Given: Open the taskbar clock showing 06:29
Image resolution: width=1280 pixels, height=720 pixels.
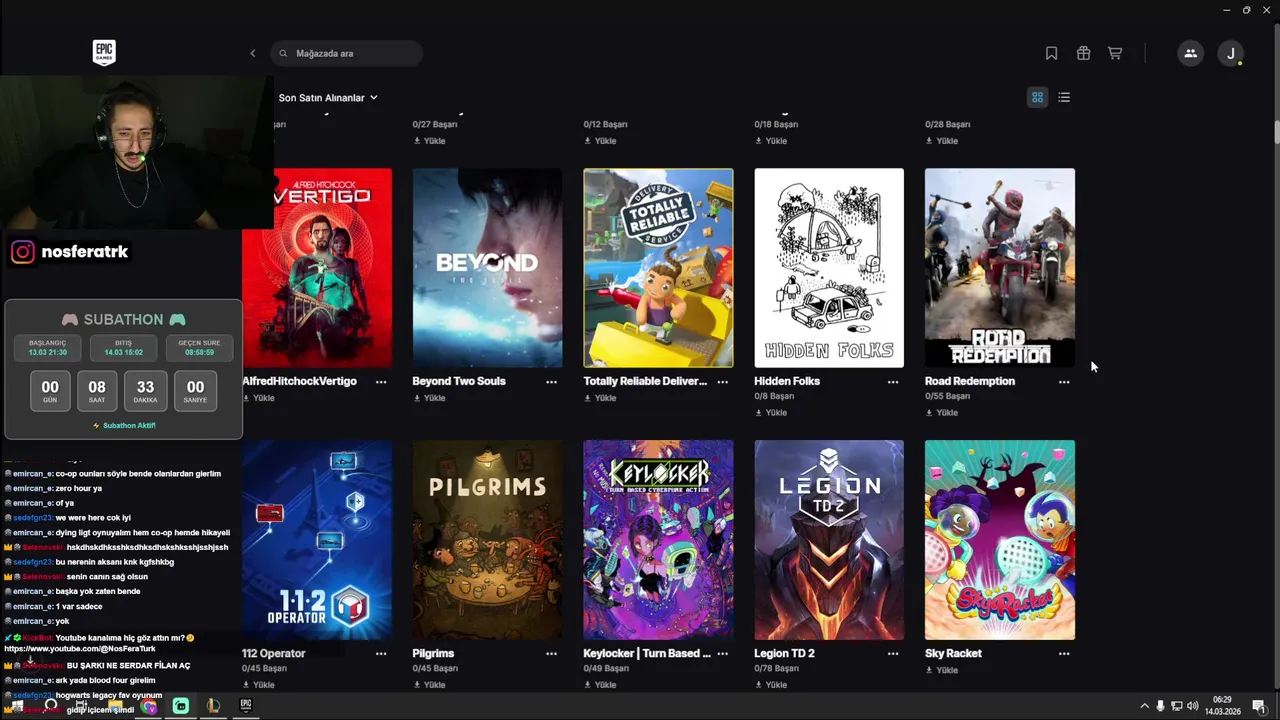Looking at the screenshot, I should (x=1225, y=706).
